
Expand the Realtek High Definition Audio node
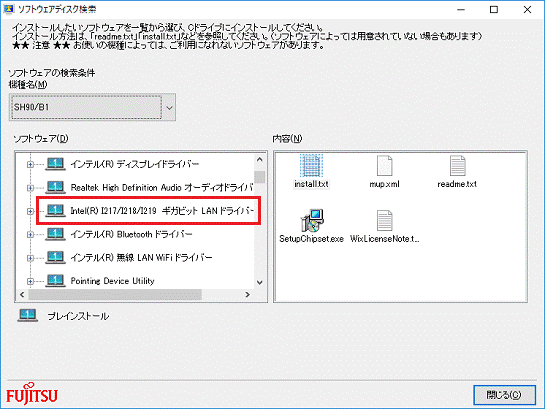pyautogui.click(x=30, y=188)
